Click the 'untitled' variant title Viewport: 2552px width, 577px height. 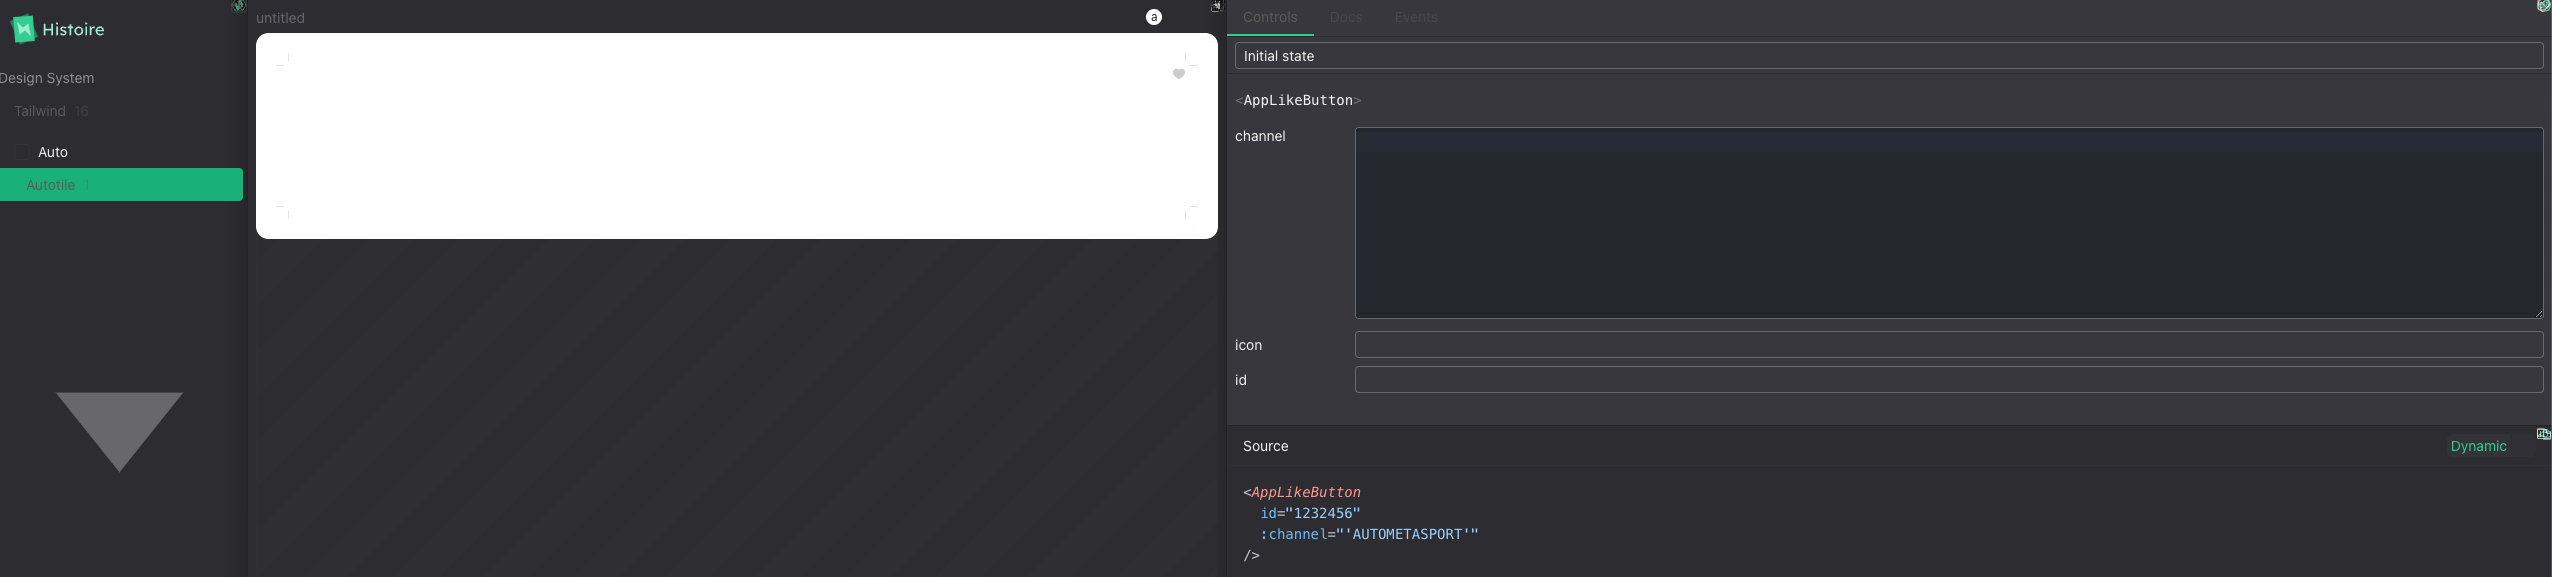pyautogui.click(x=280, y=18)
